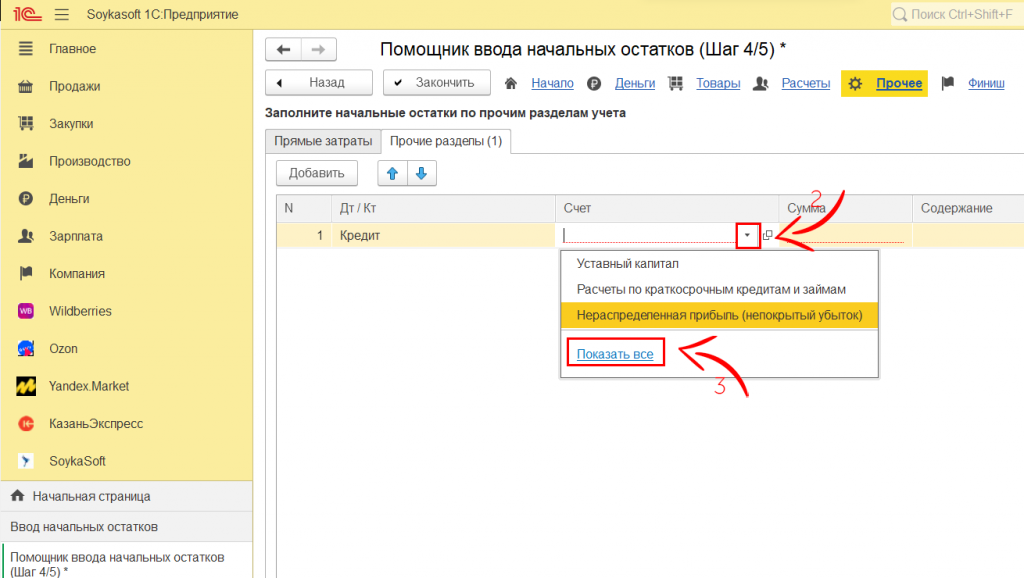The height and width of the screenshot is (578, 1024).
Task: Pick Расчеты по краткосрочным кредитам и займам
Action: [711, 289]
